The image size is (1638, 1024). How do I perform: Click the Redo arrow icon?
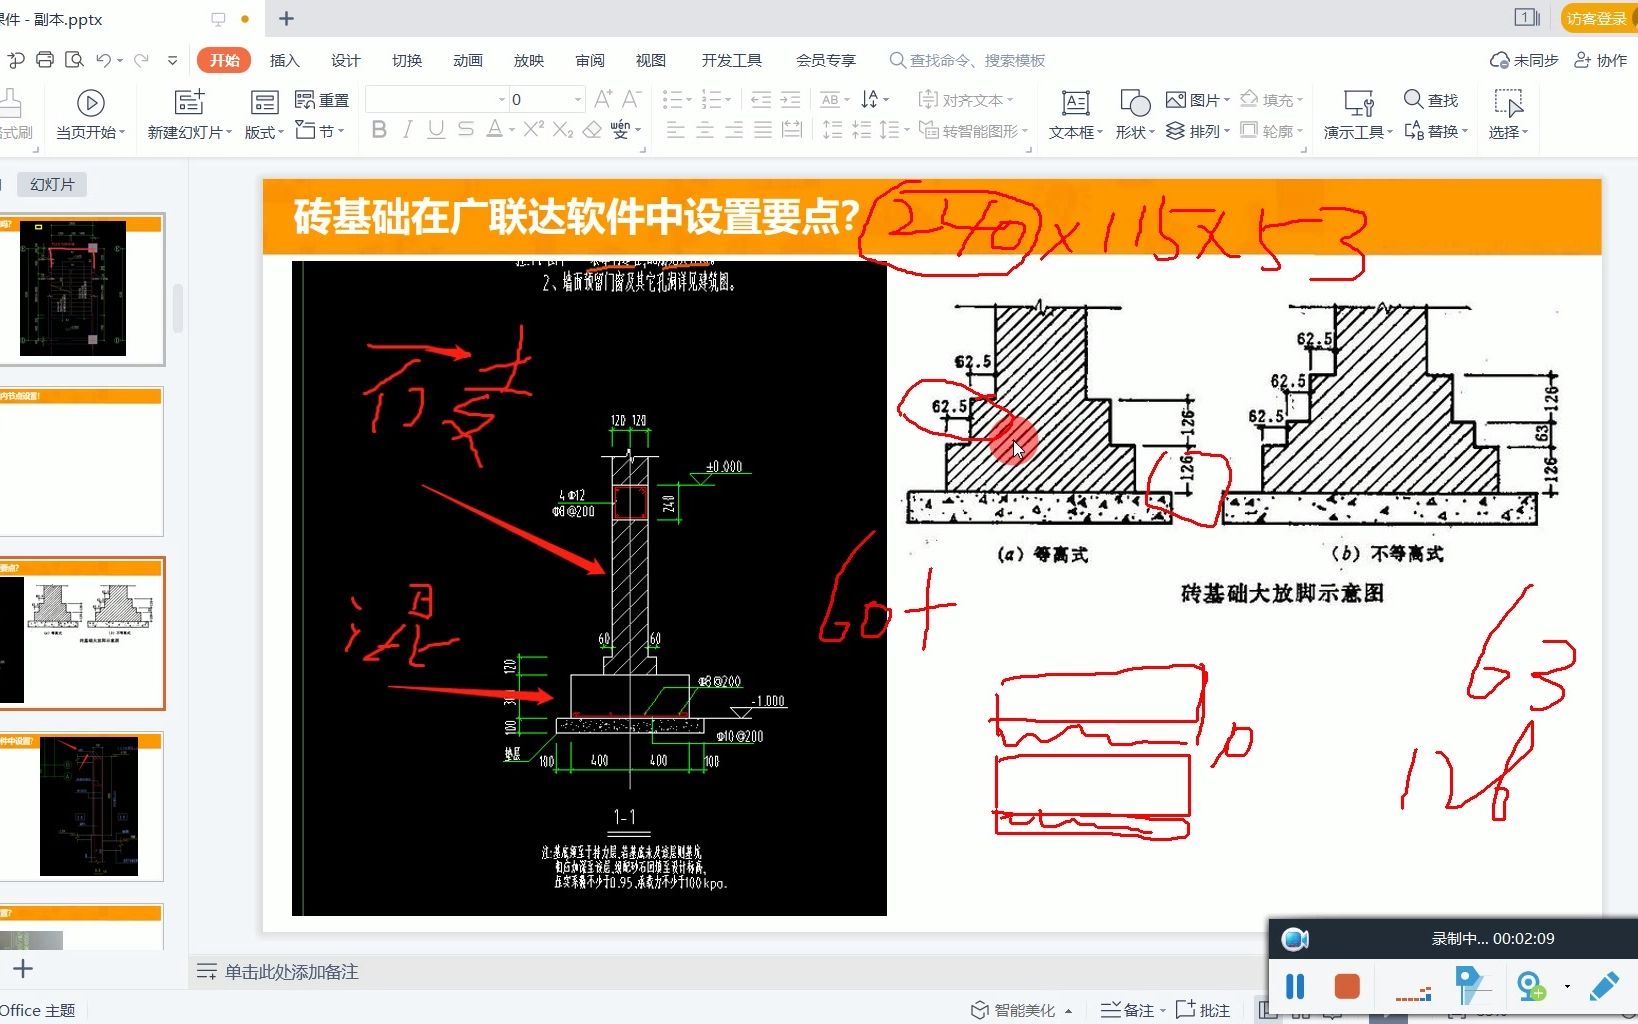click(x=141, y=60)
